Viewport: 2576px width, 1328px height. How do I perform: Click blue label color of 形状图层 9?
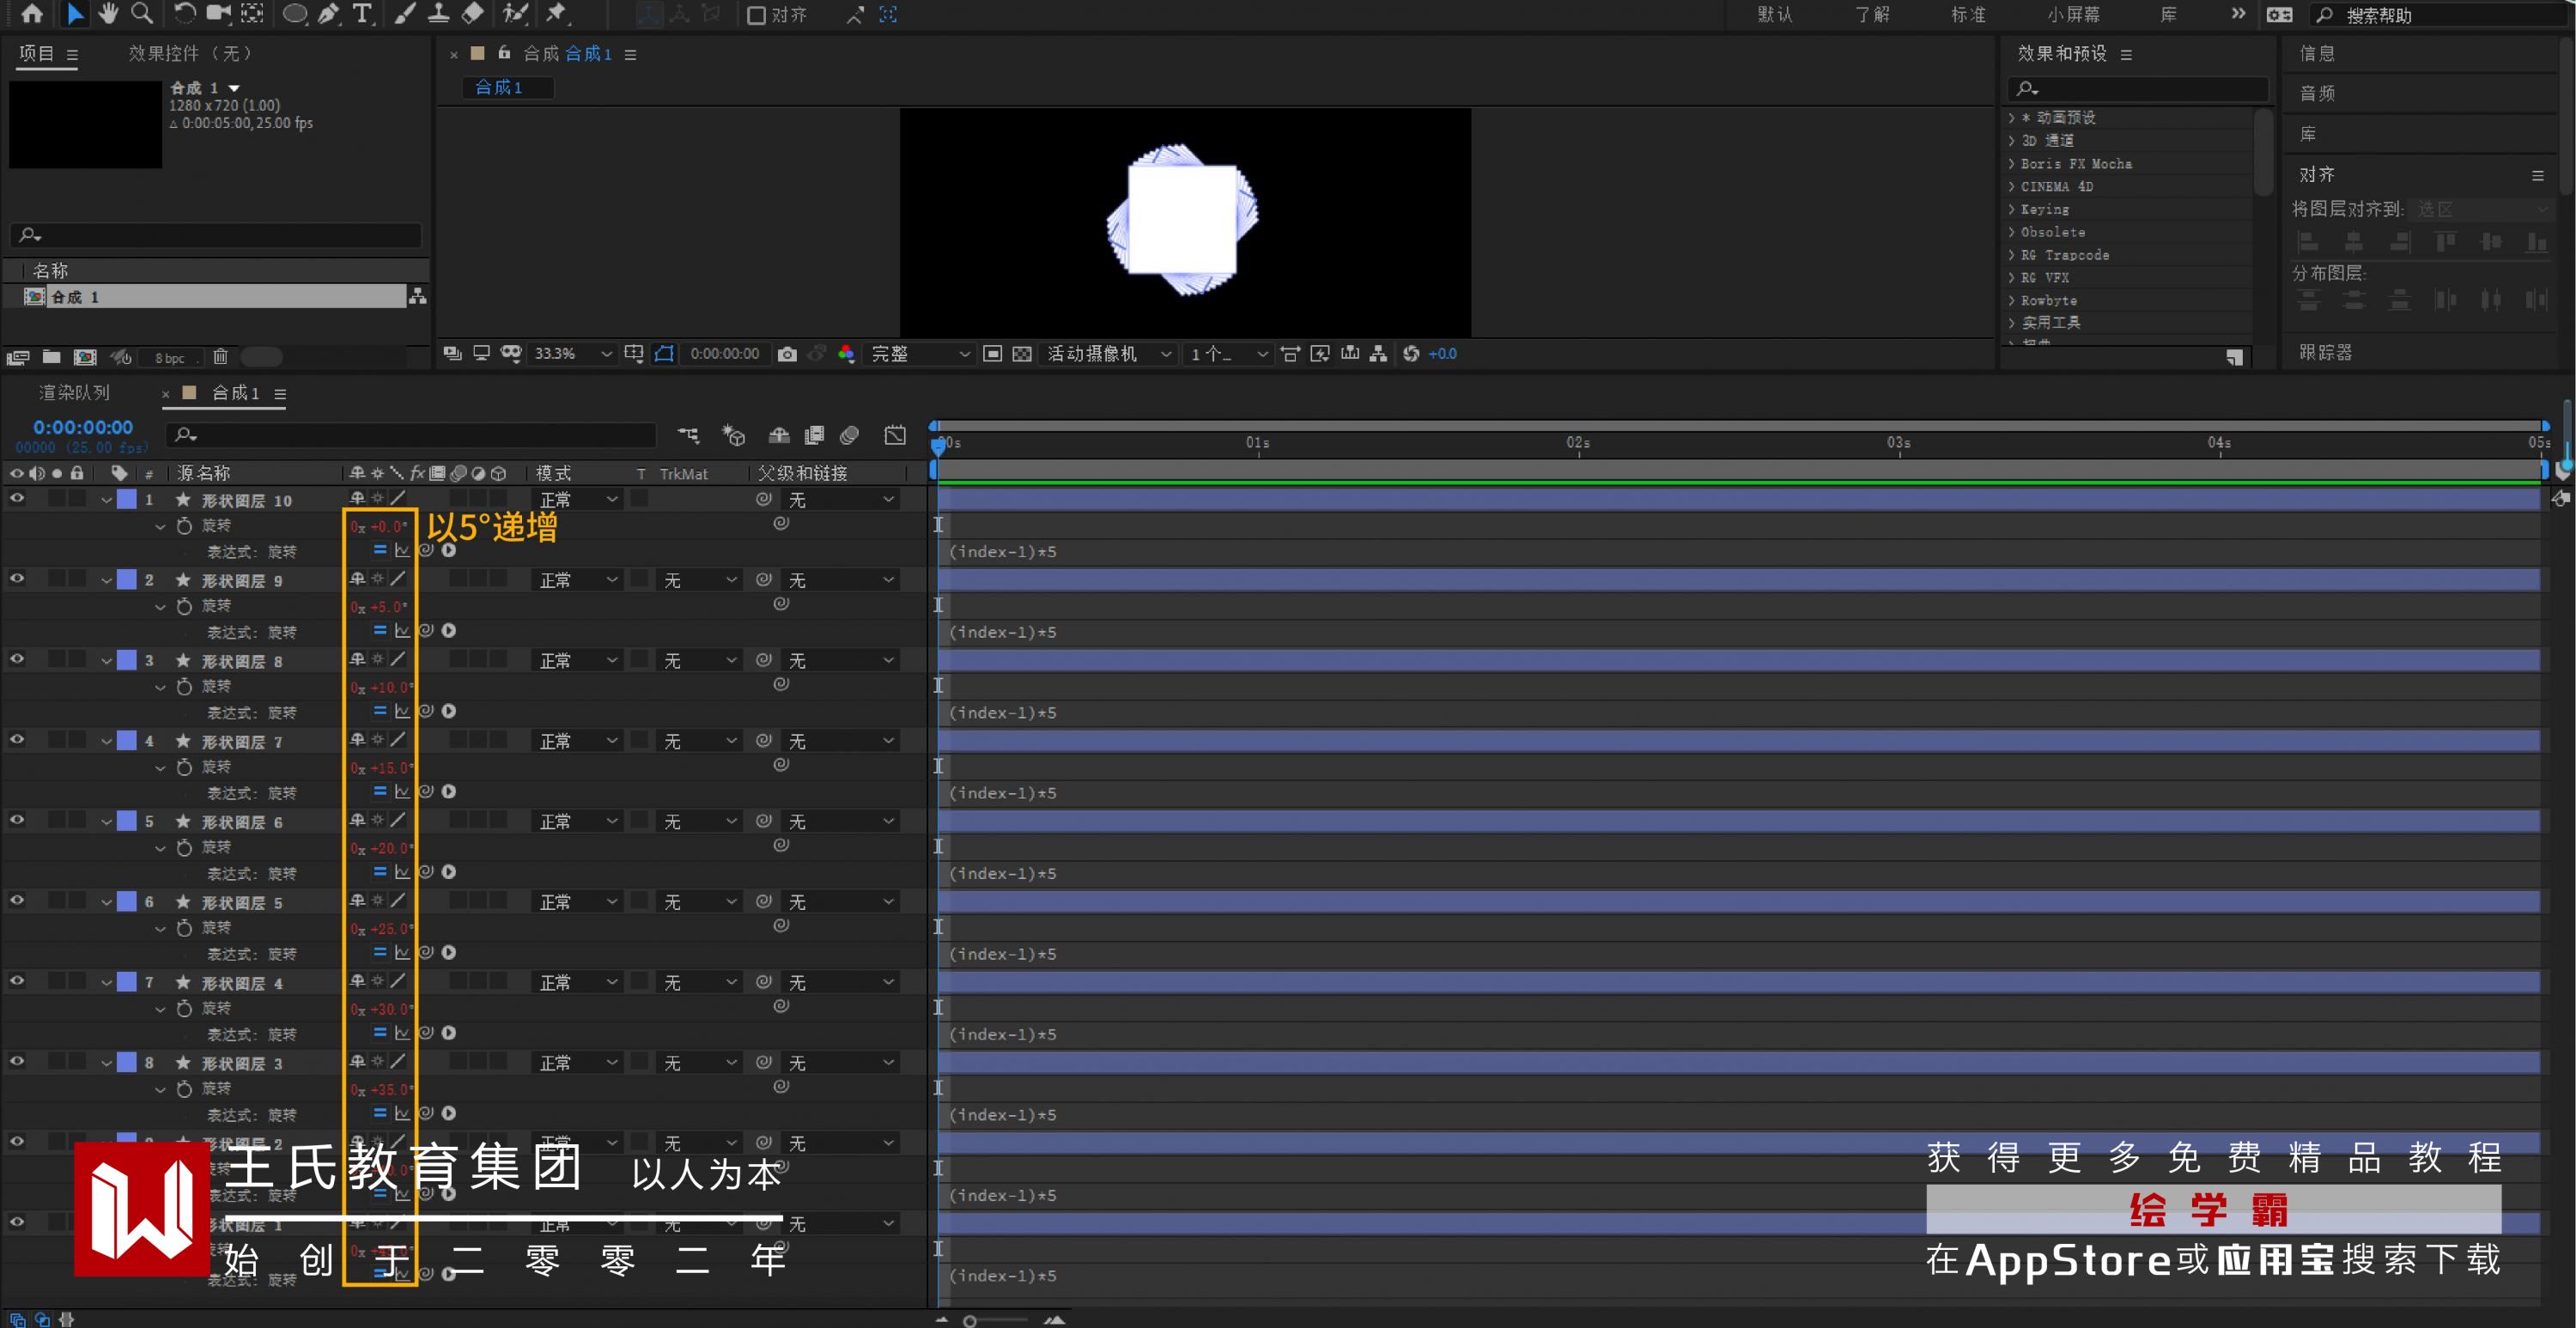(127, 580)
